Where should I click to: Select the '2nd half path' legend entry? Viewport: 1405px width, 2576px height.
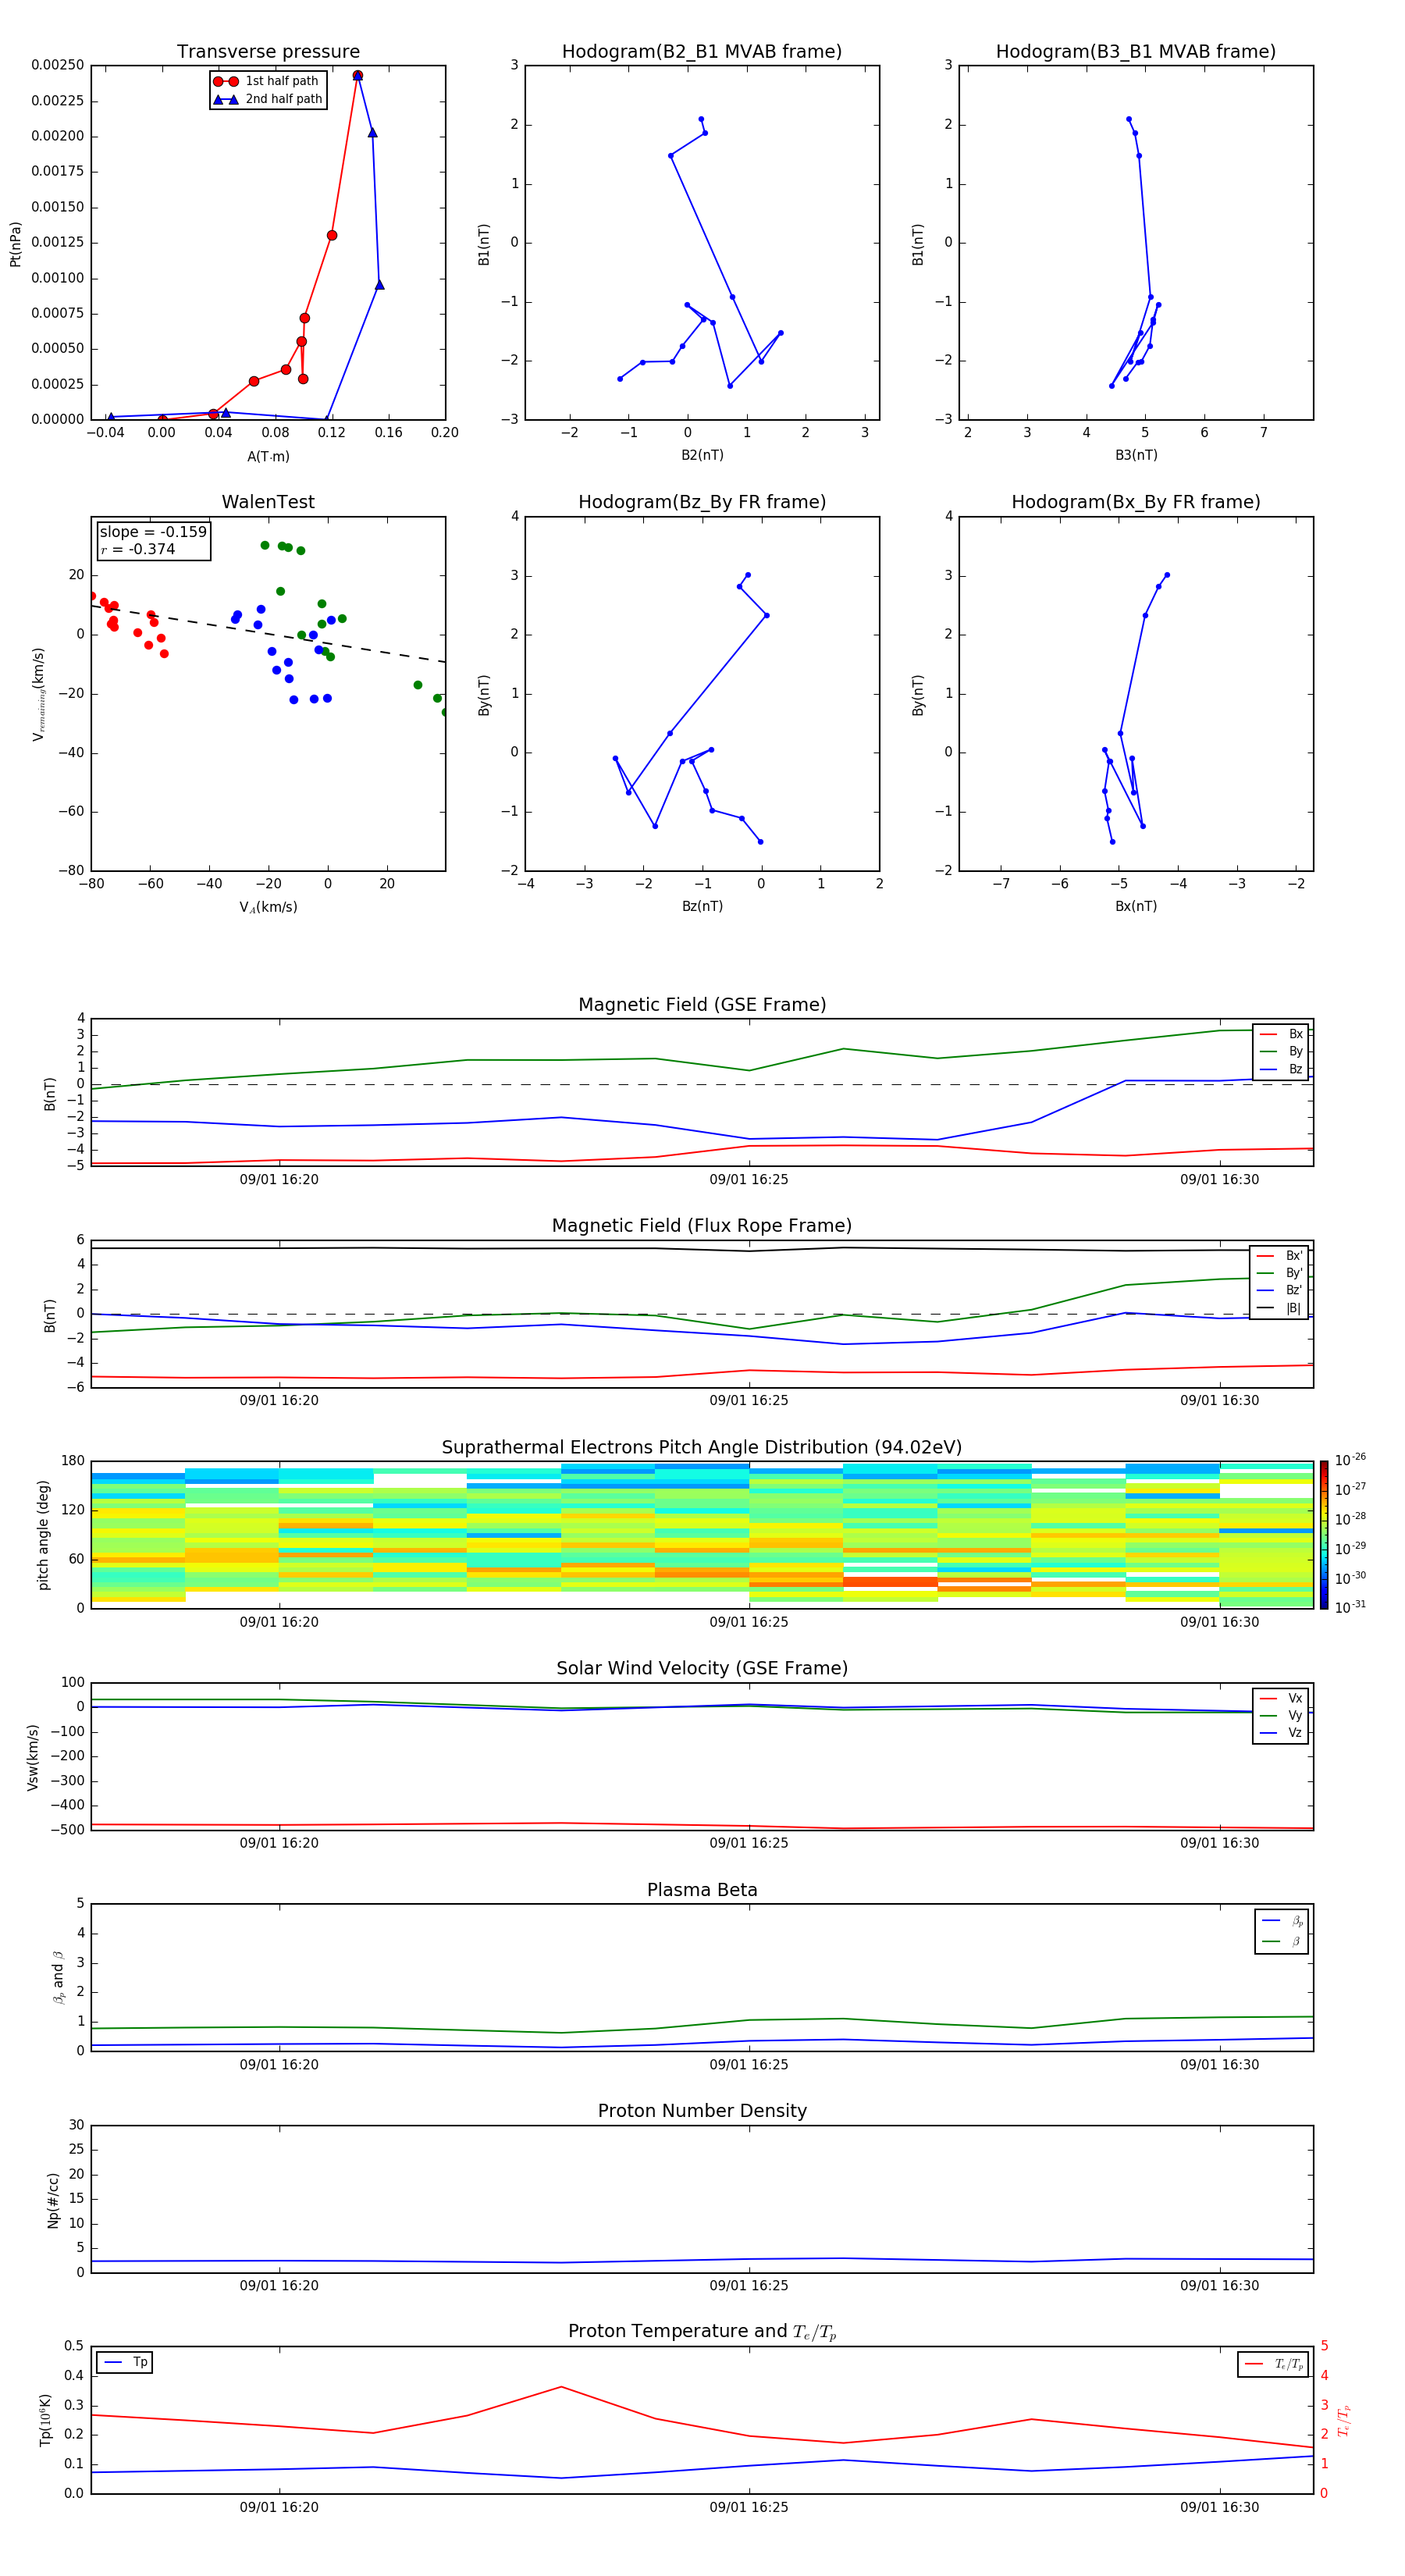[268, 99]
